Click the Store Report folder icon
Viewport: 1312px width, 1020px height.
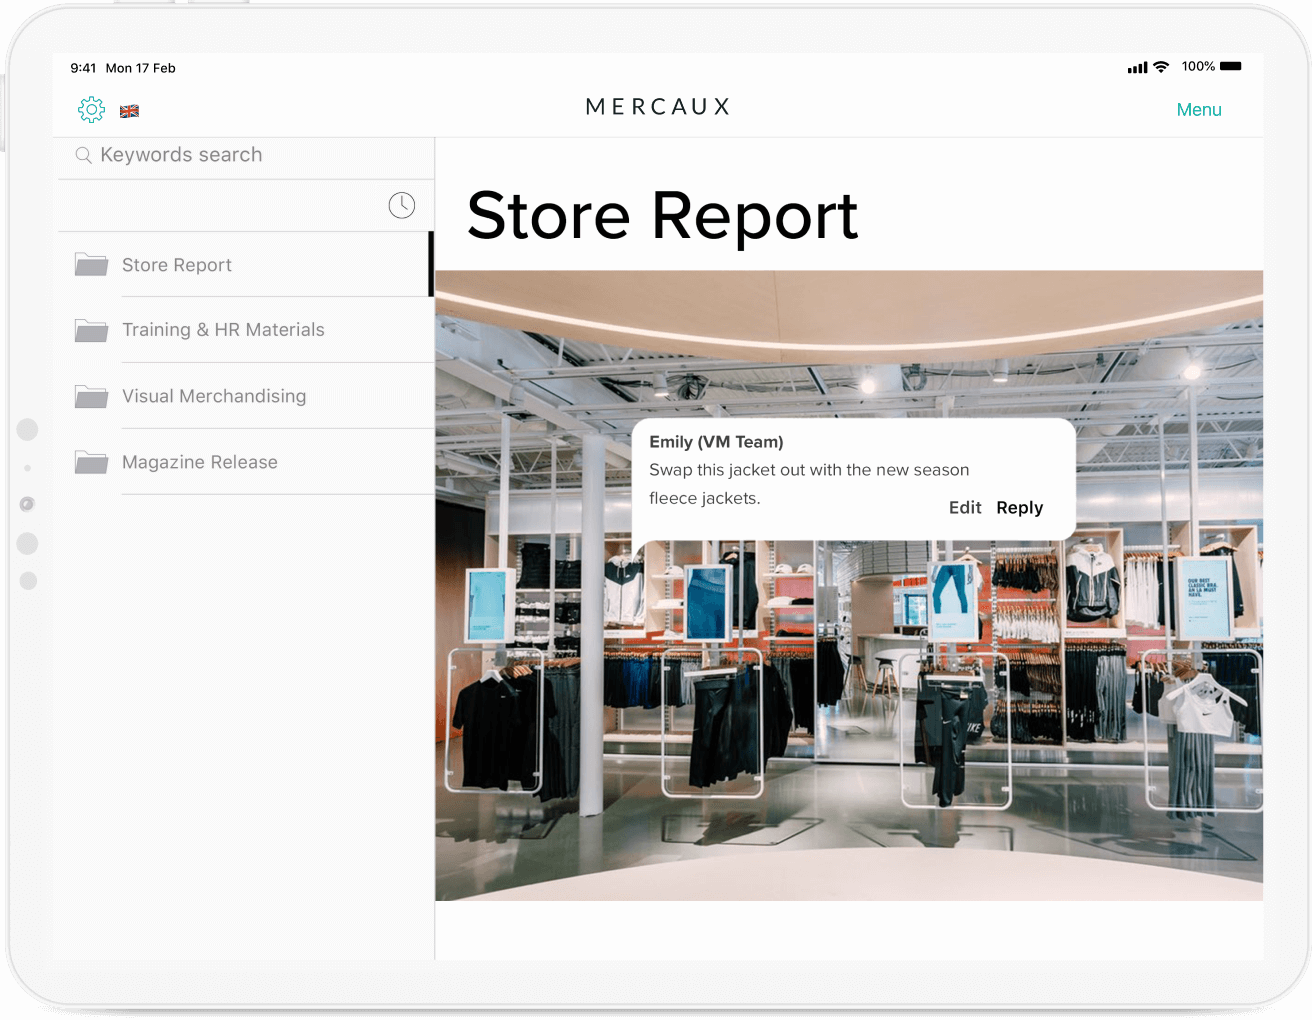tap(91, 265)
